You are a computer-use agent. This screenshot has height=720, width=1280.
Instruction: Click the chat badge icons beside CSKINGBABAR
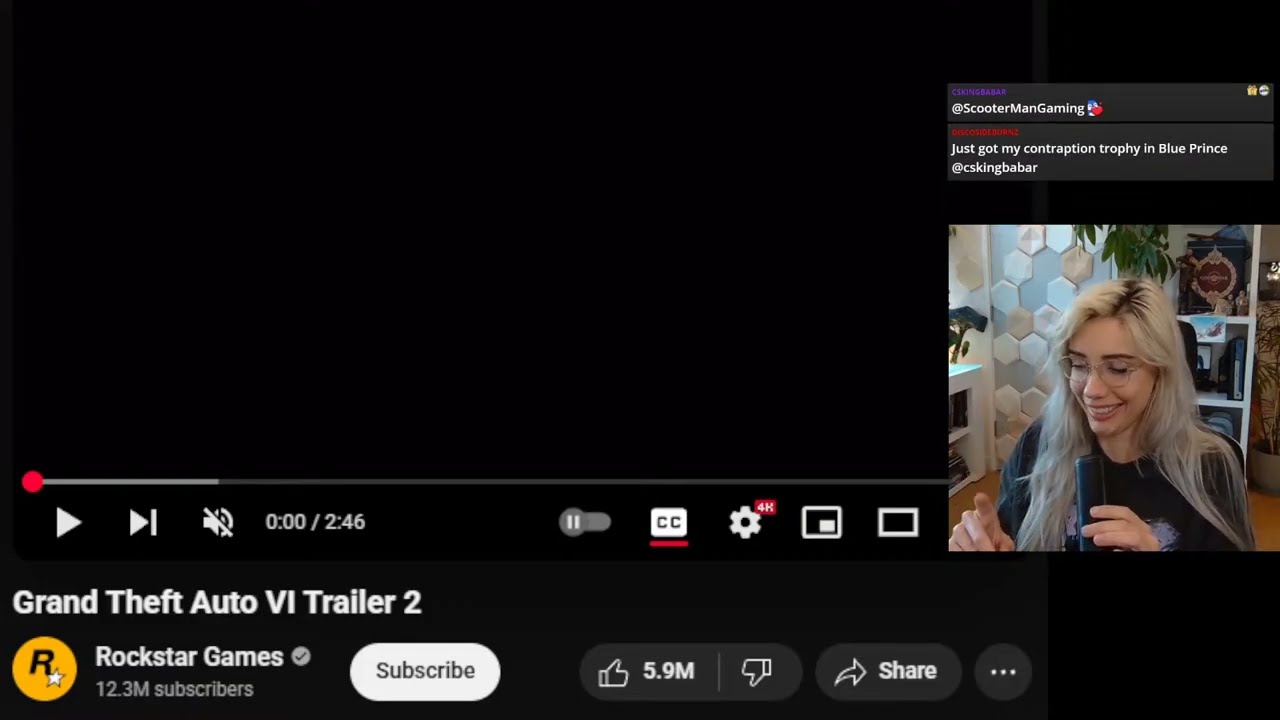click(x=1258, y=91)
